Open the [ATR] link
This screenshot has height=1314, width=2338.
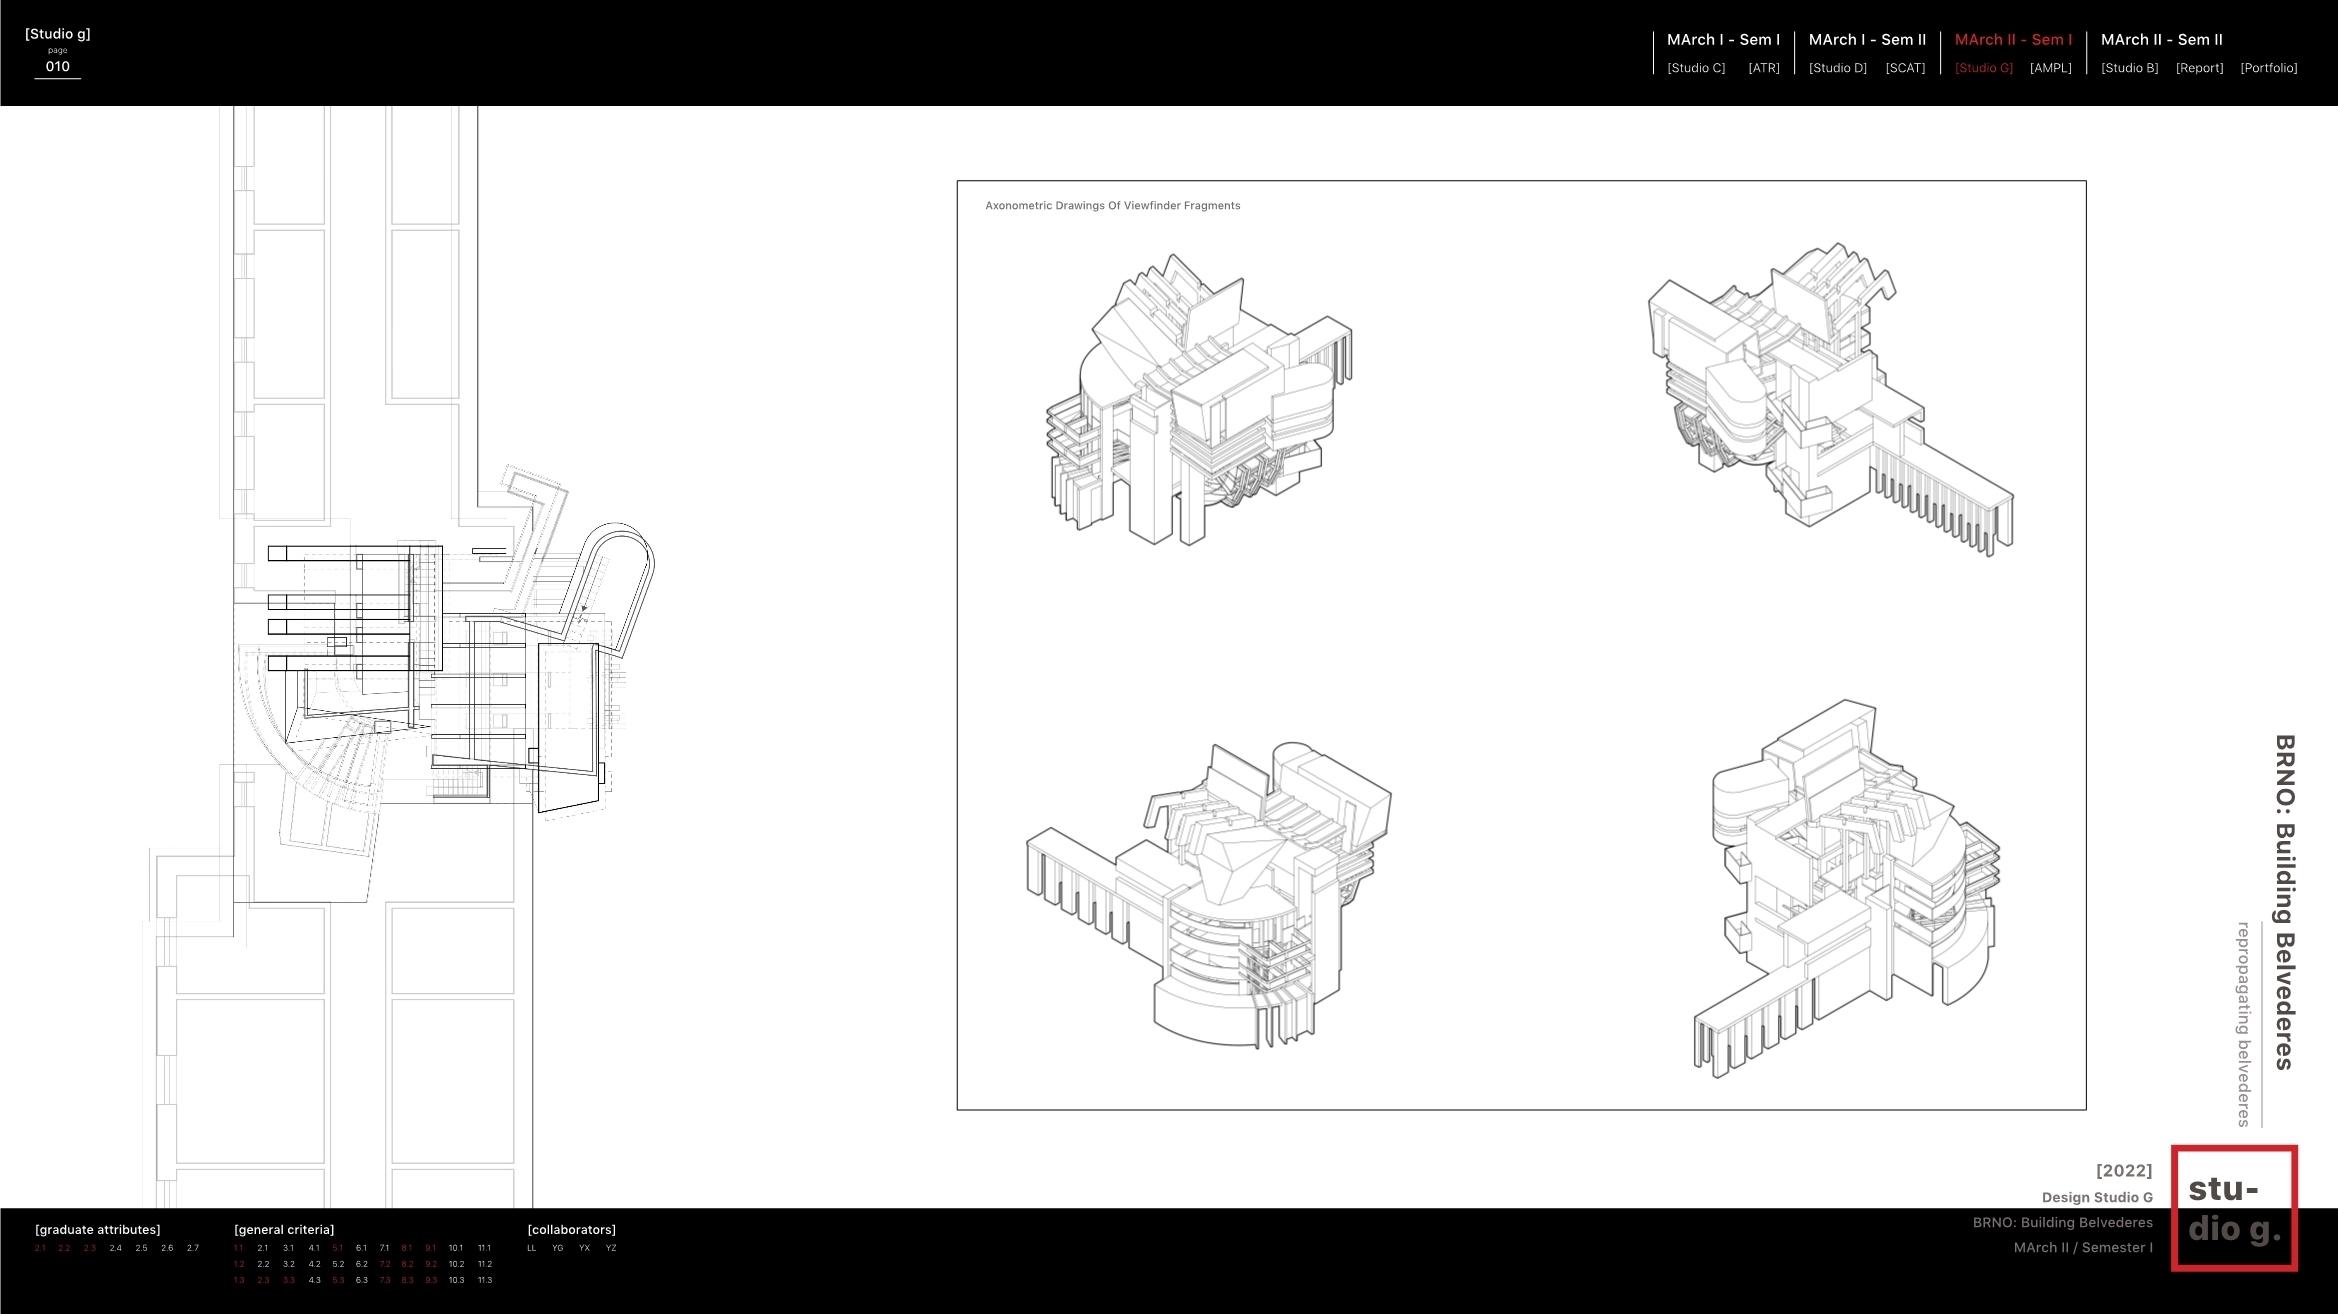coord(1764,68)
